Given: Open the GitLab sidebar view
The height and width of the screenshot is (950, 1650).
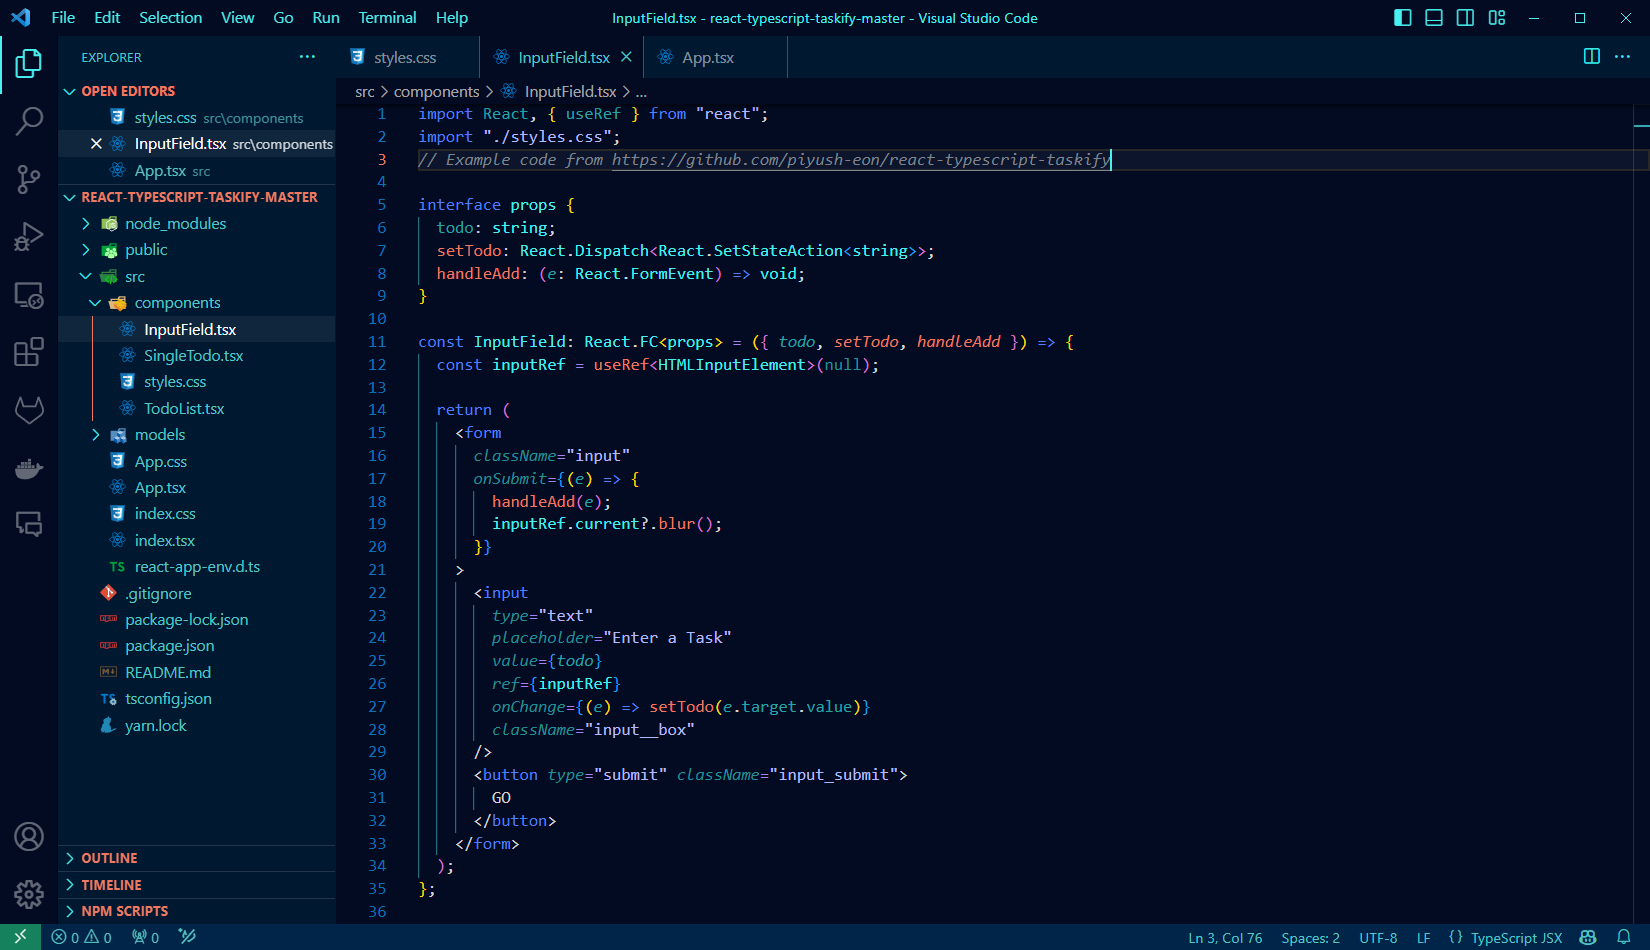Looking at the screenshot, I should click(29, 410).
